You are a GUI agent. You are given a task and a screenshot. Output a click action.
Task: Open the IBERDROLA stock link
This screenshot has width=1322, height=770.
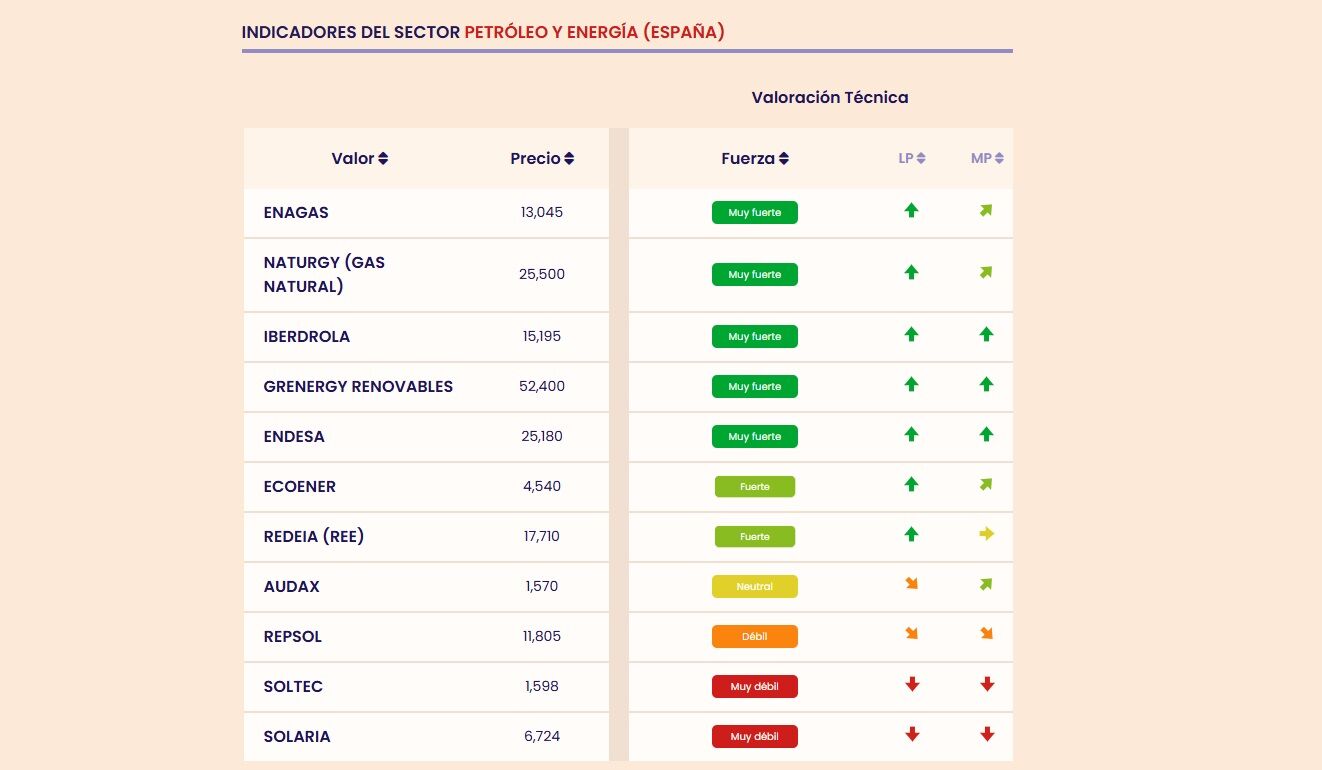pos(307,337)
